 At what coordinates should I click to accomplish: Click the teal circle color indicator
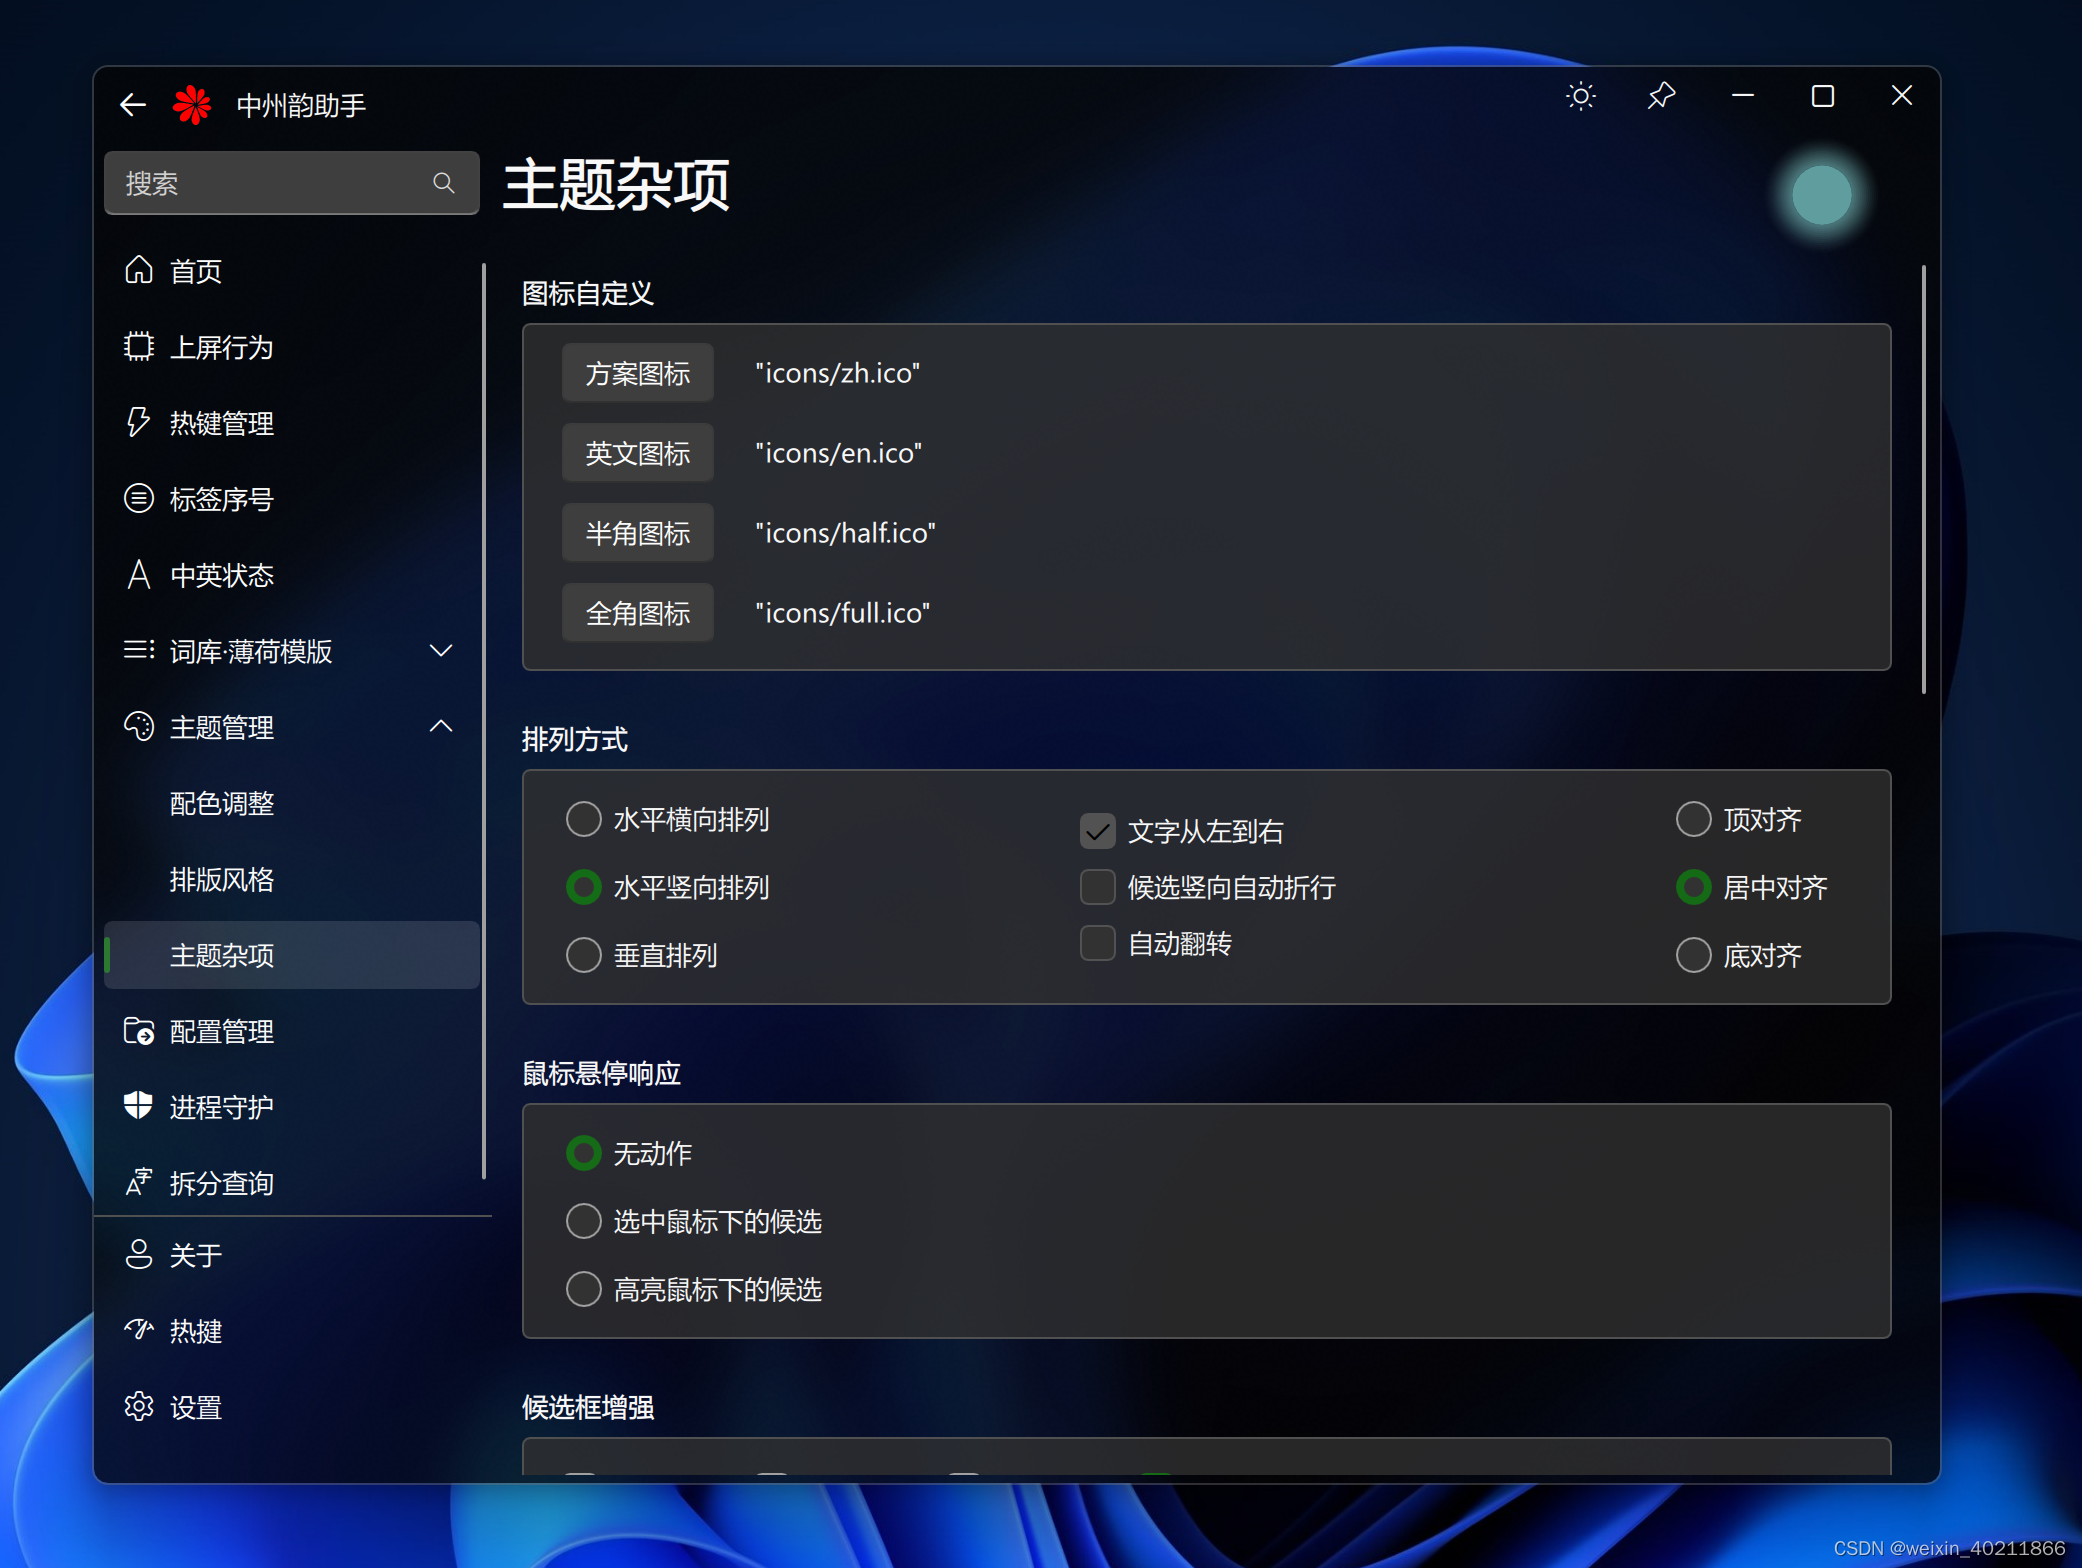pyautogui.click(x=1821, y=195)
